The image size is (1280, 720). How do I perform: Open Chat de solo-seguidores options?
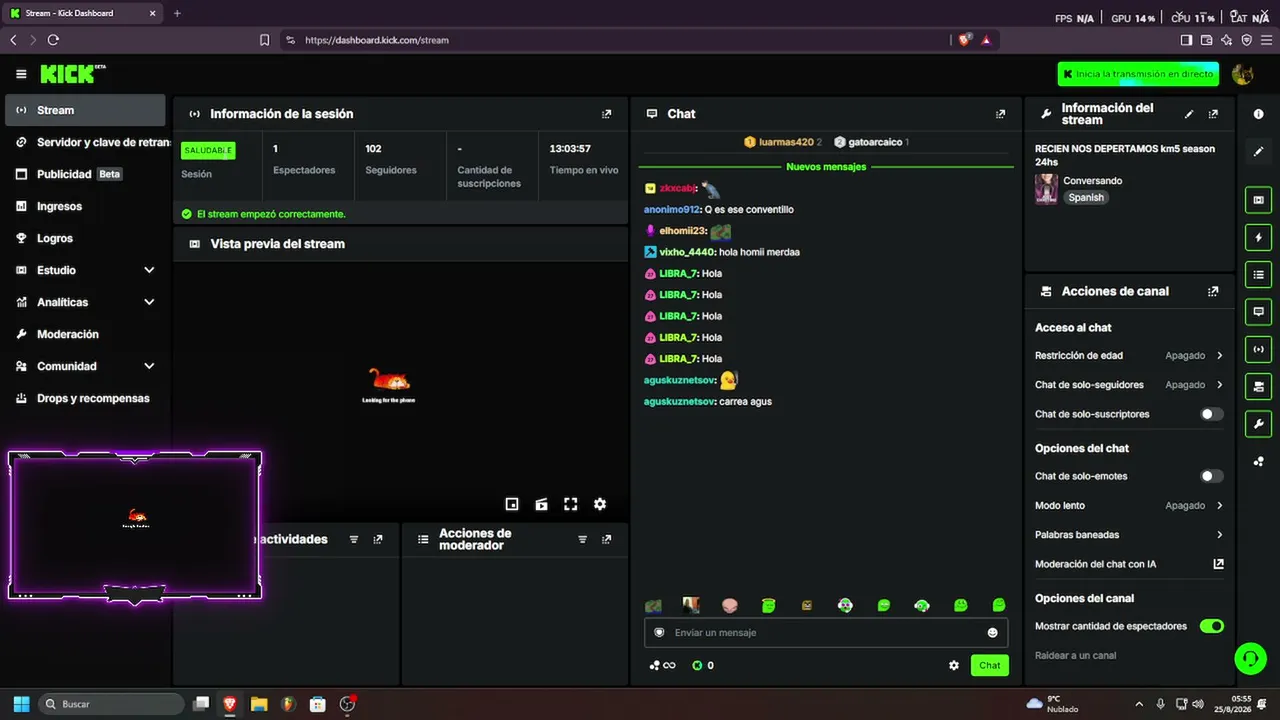coord(1130,385)
